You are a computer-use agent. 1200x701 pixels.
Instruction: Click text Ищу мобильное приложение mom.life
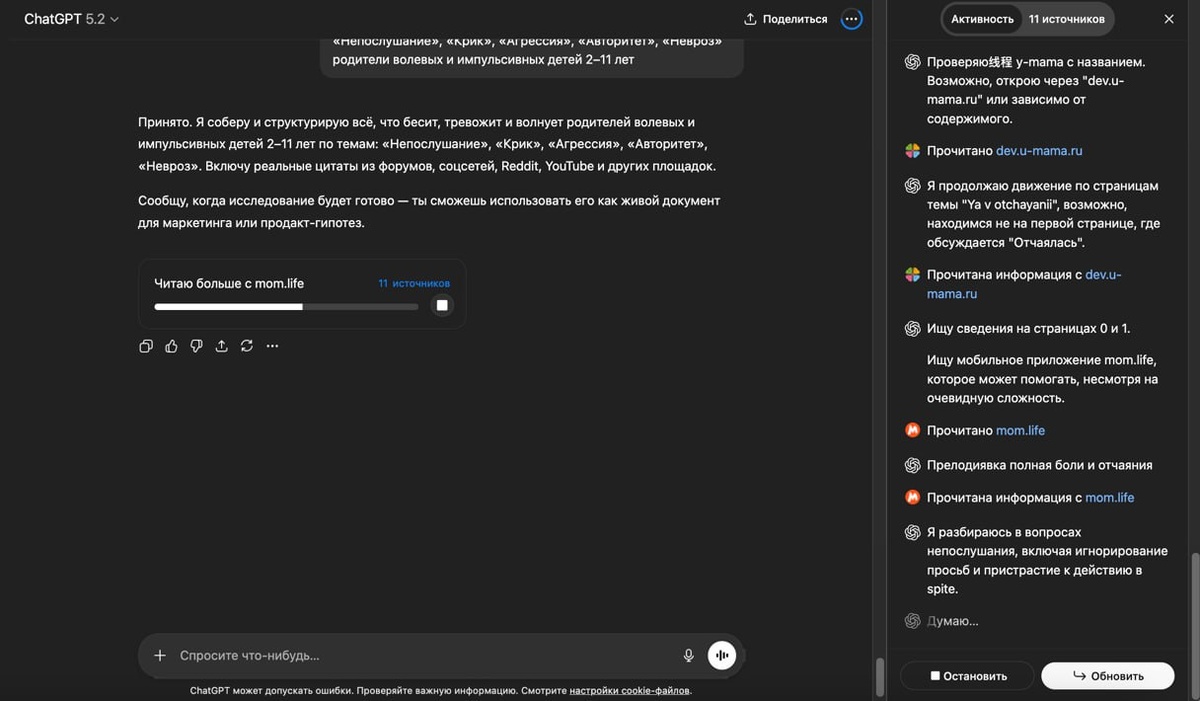pyautogui.click(x=1042, y=379)
